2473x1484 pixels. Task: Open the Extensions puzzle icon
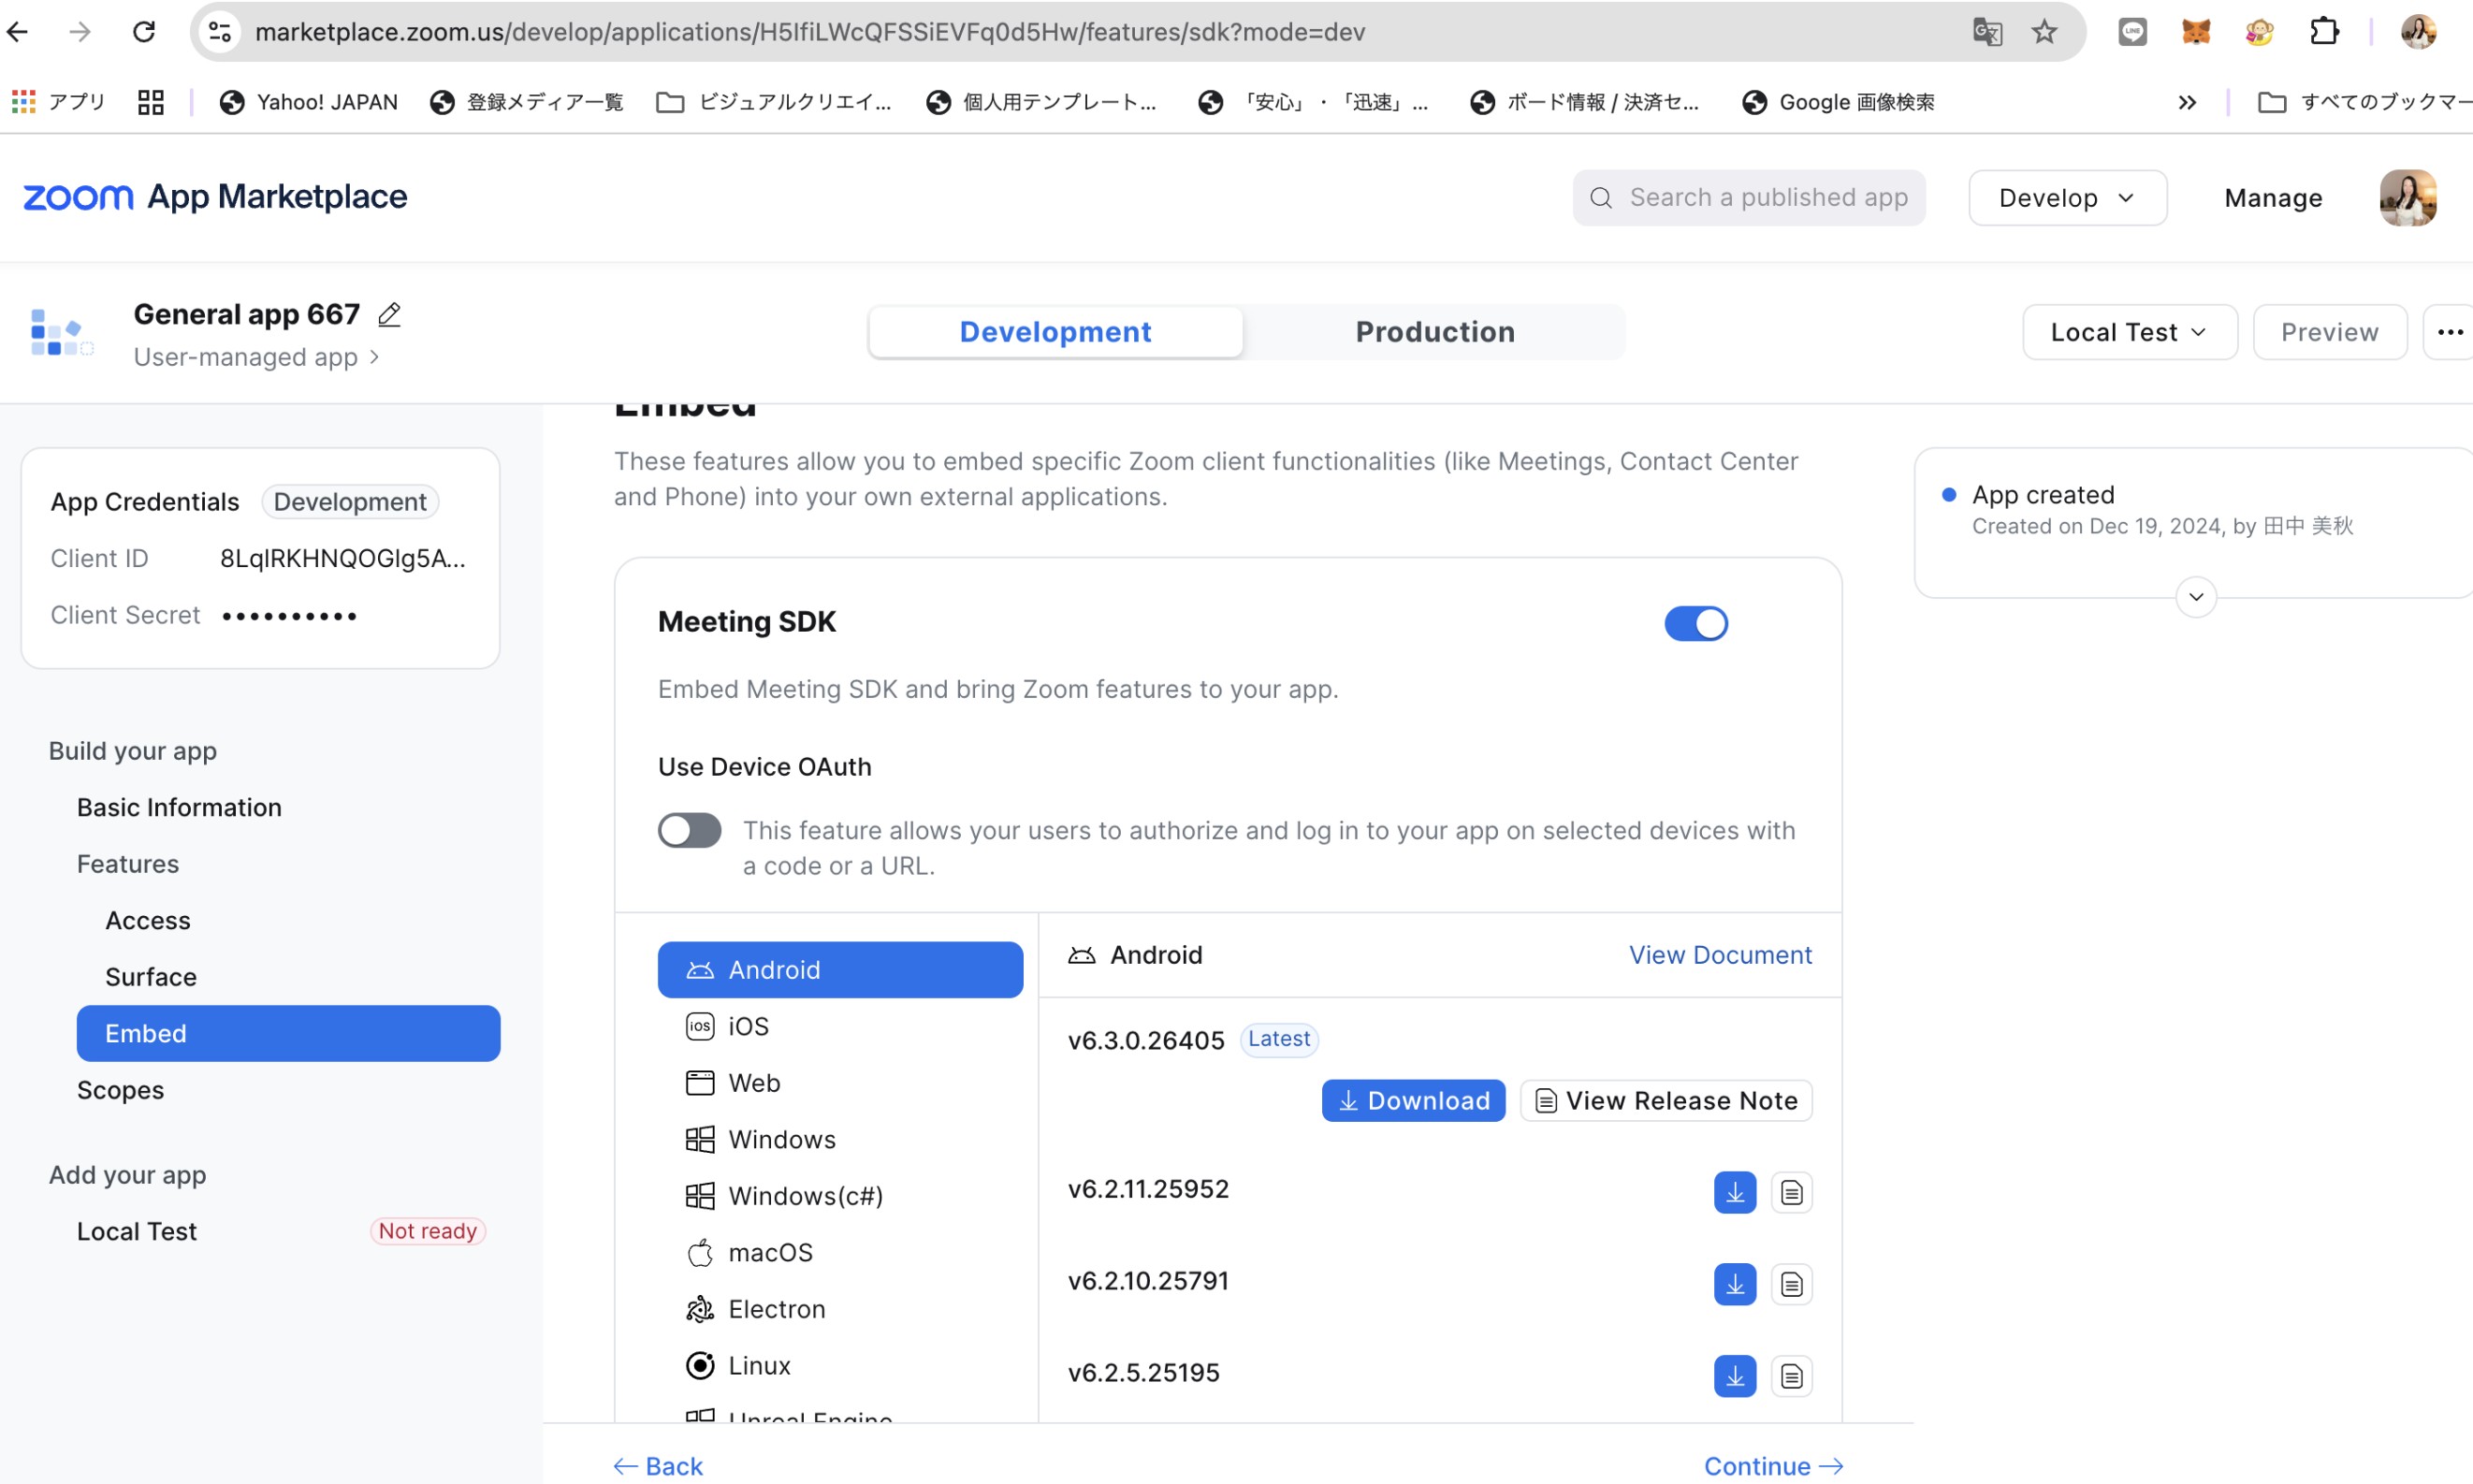coord(2324,32)
